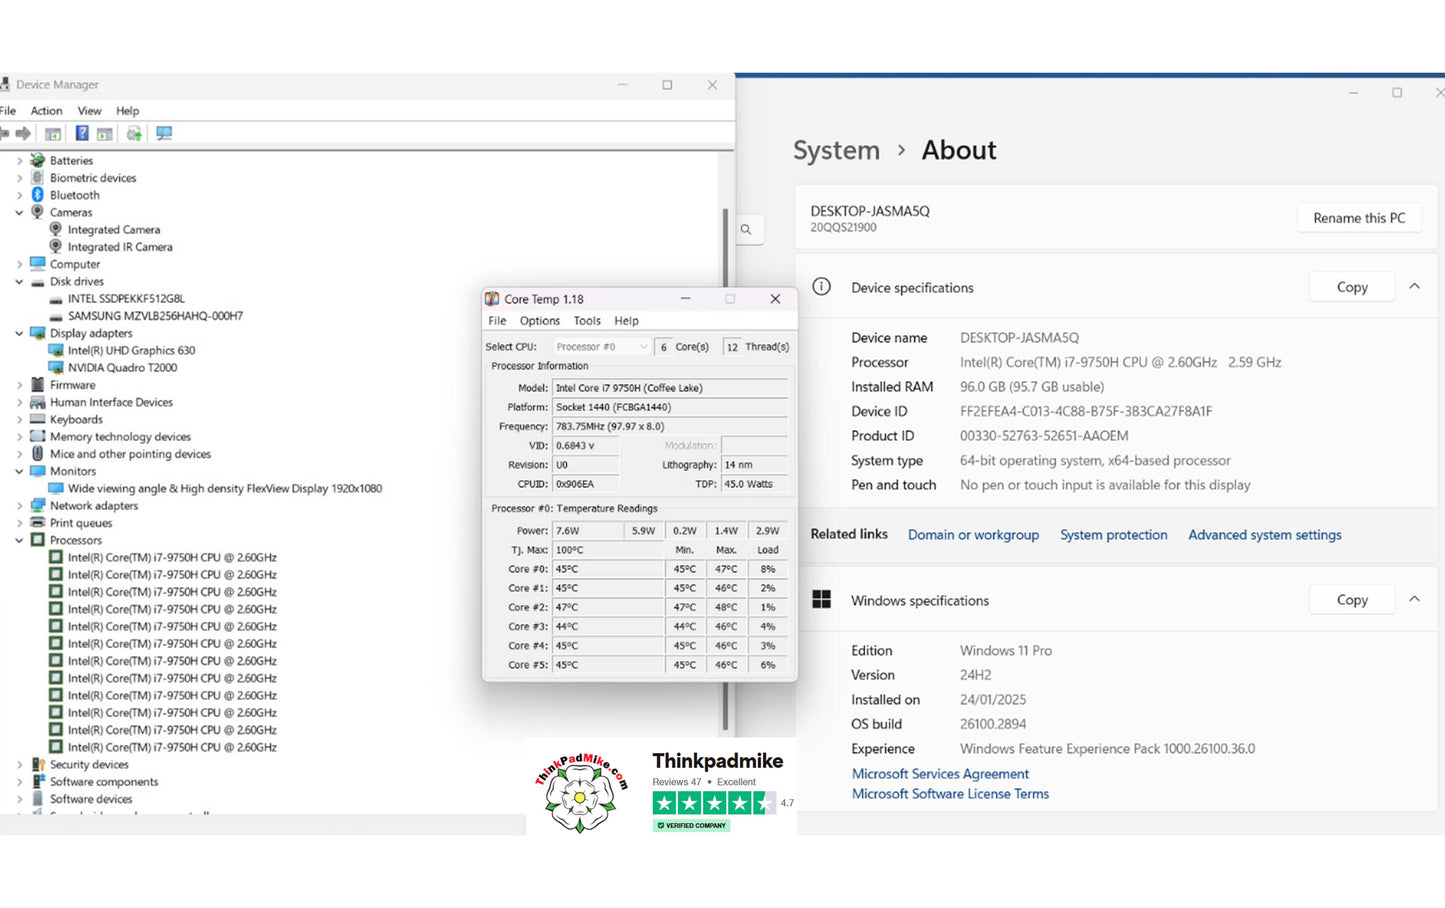Select Memory technology devices category
1445x908 pixels.
(x=120, y=437)
